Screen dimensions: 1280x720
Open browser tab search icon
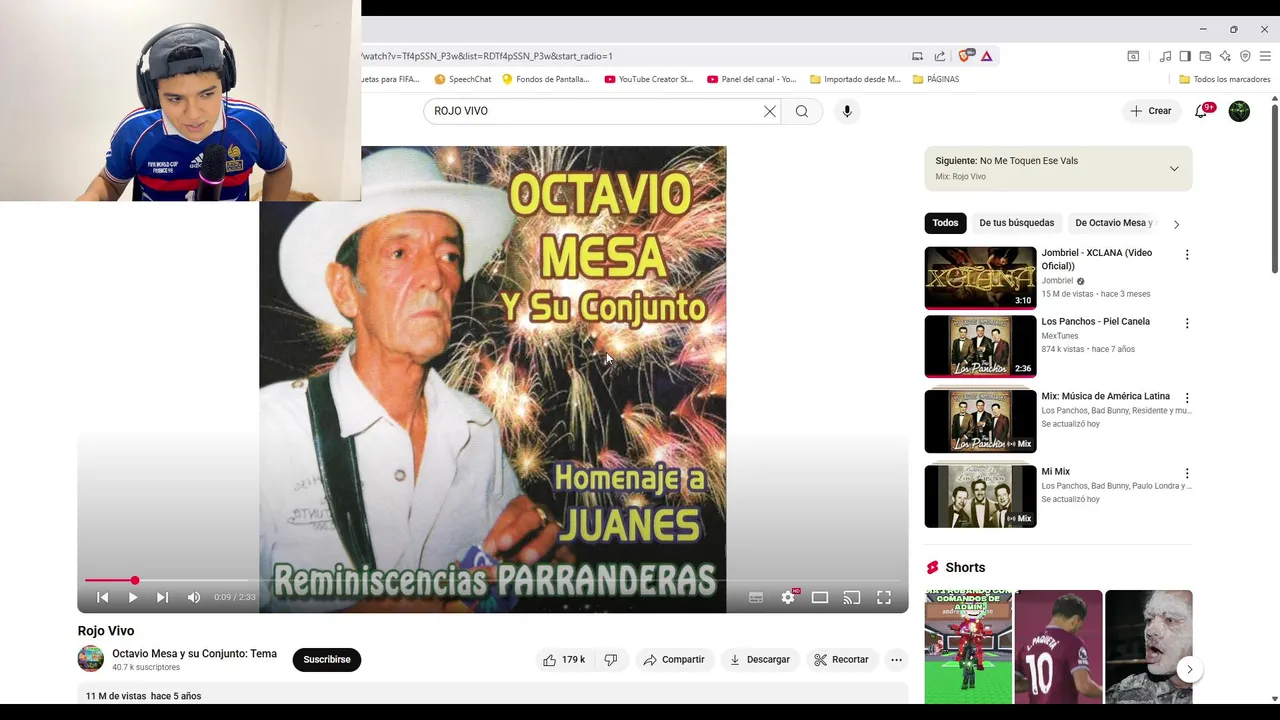(x=1133, y=56)
